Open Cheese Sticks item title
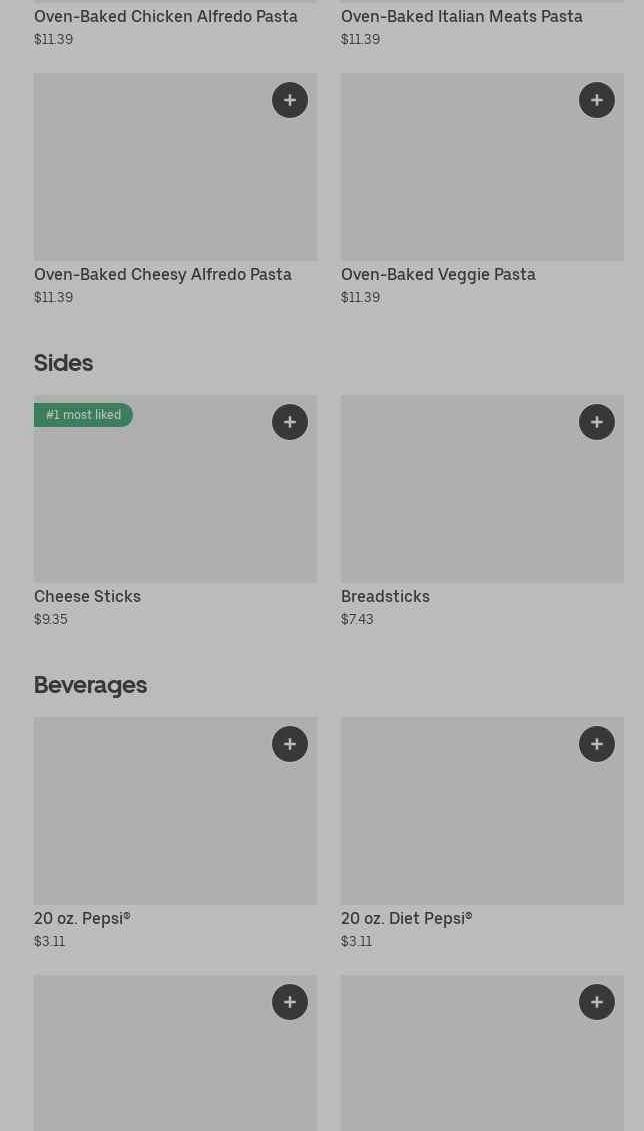 click(x=88, y=596)
